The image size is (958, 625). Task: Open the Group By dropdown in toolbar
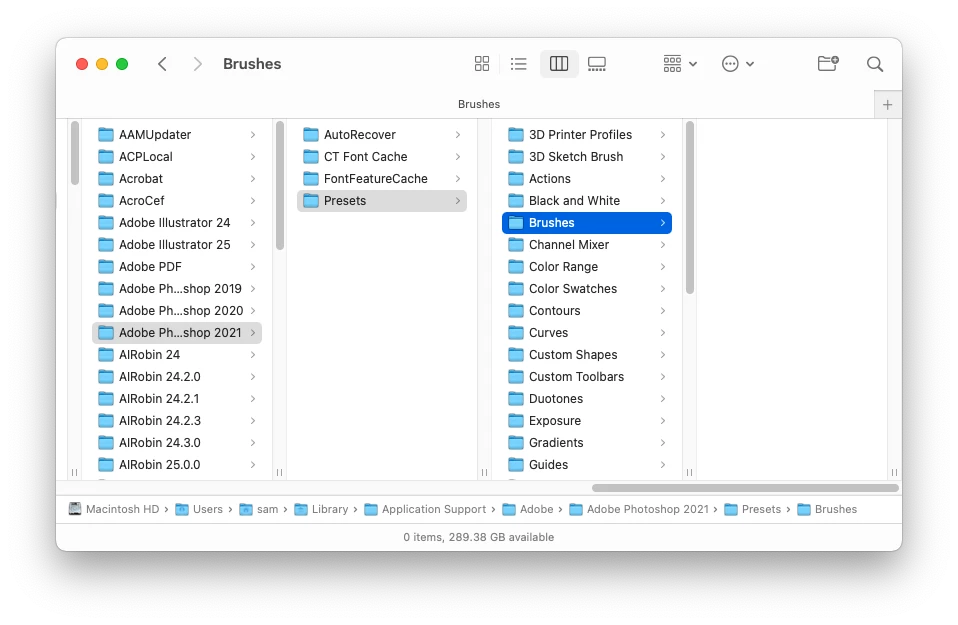[679, 64]
